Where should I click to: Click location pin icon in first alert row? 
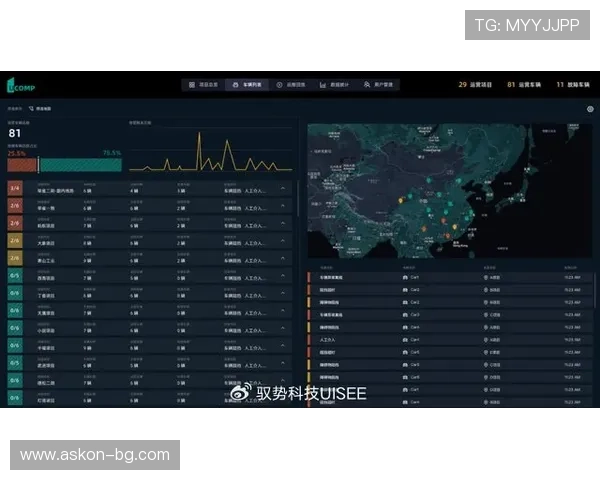486,276
